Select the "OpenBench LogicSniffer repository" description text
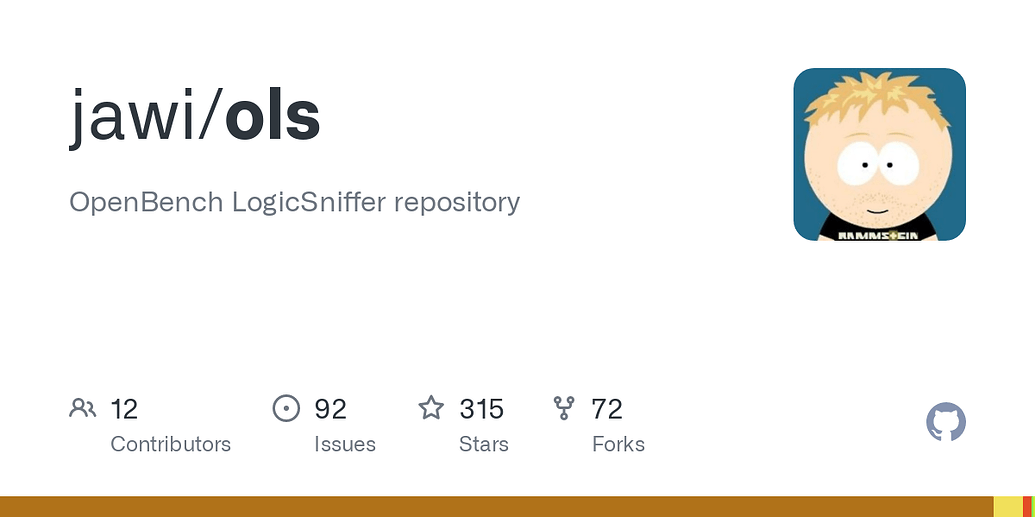The image size is (1035, 517). [294, 202]
